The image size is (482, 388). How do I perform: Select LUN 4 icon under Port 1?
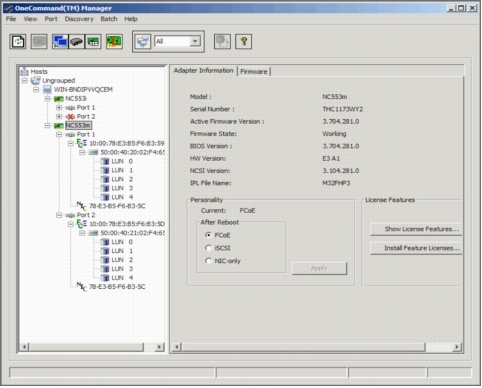pos(105,197)
